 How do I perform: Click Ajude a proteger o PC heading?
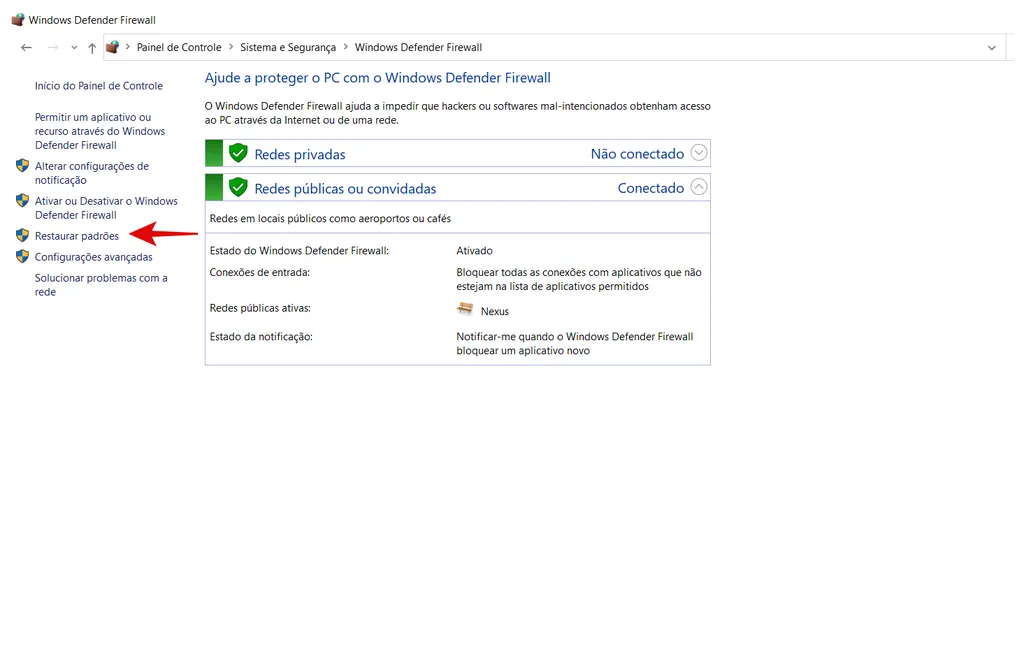coord(377,78)
